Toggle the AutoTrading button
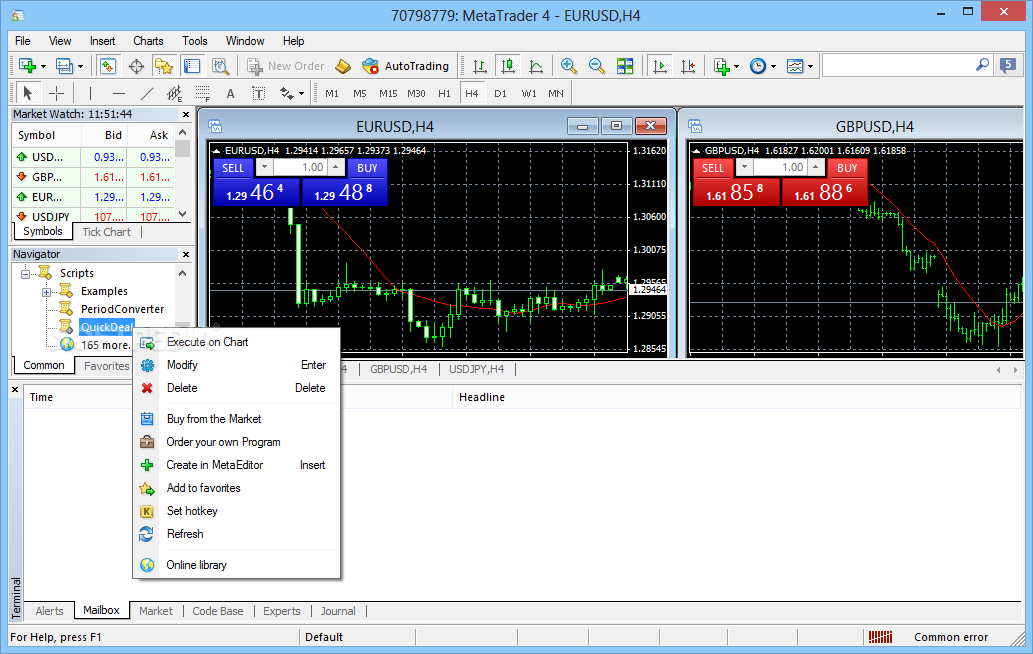1033x654 pixels. tap(405, 66)
